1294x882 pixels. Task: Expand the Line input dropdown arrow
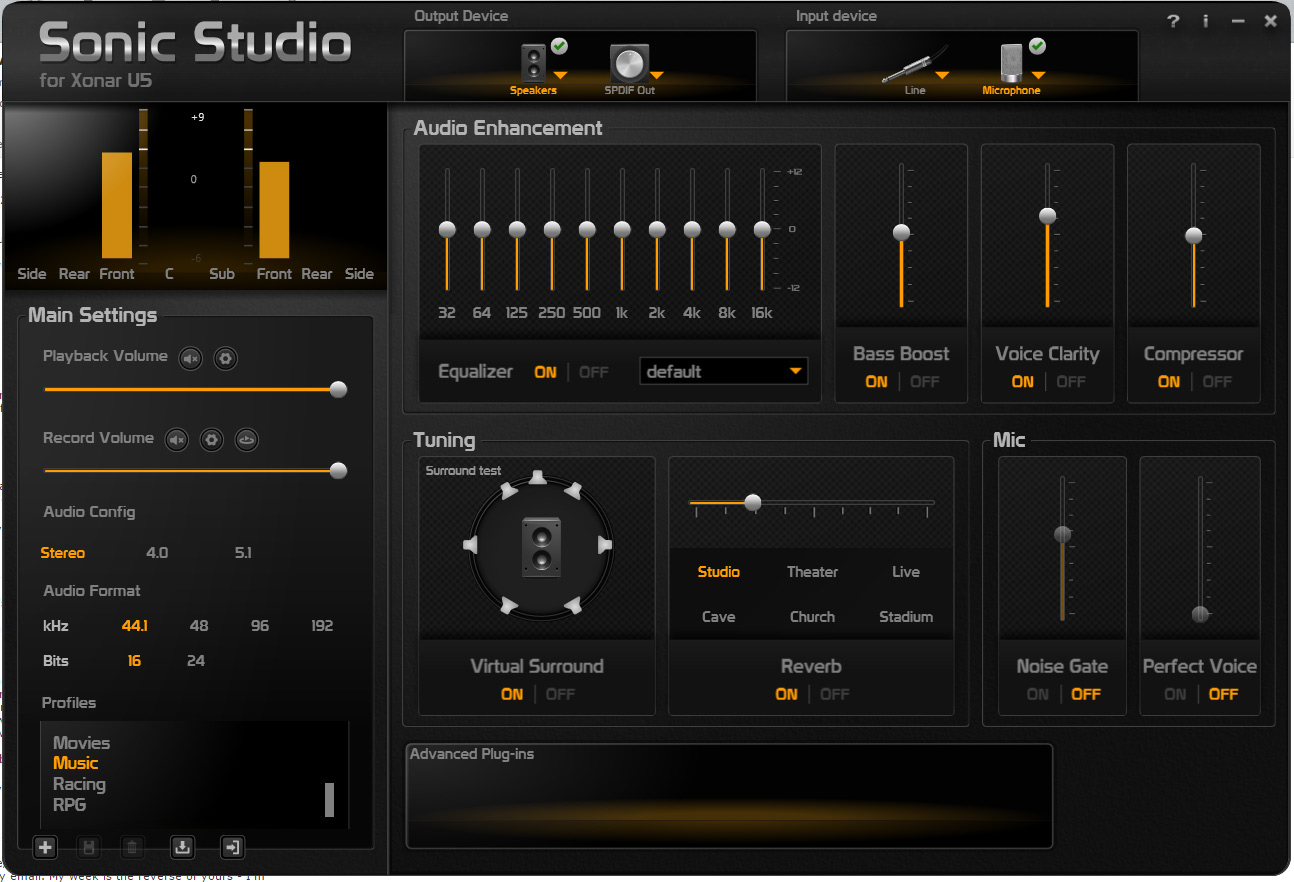[942, 75]
